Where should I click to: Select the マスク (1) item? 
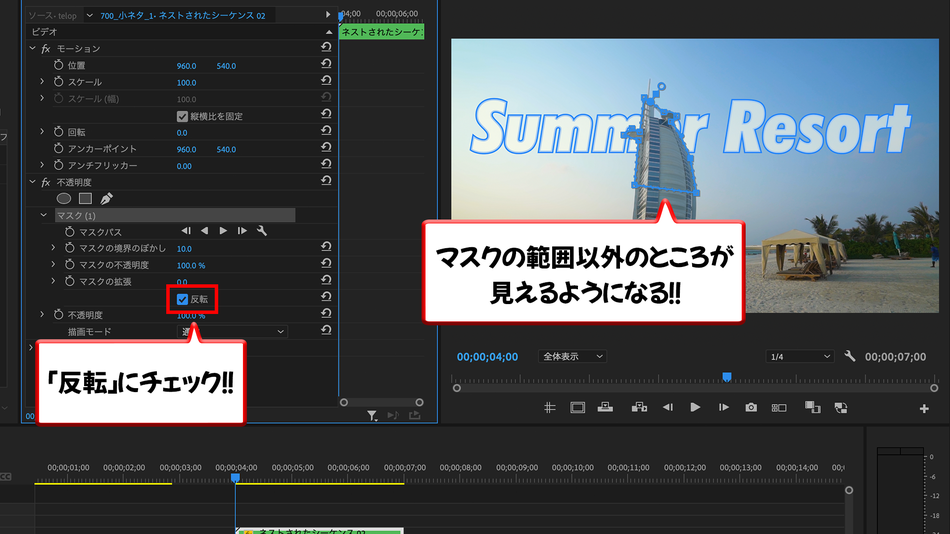pyautogui.click(x=175, y=215)
